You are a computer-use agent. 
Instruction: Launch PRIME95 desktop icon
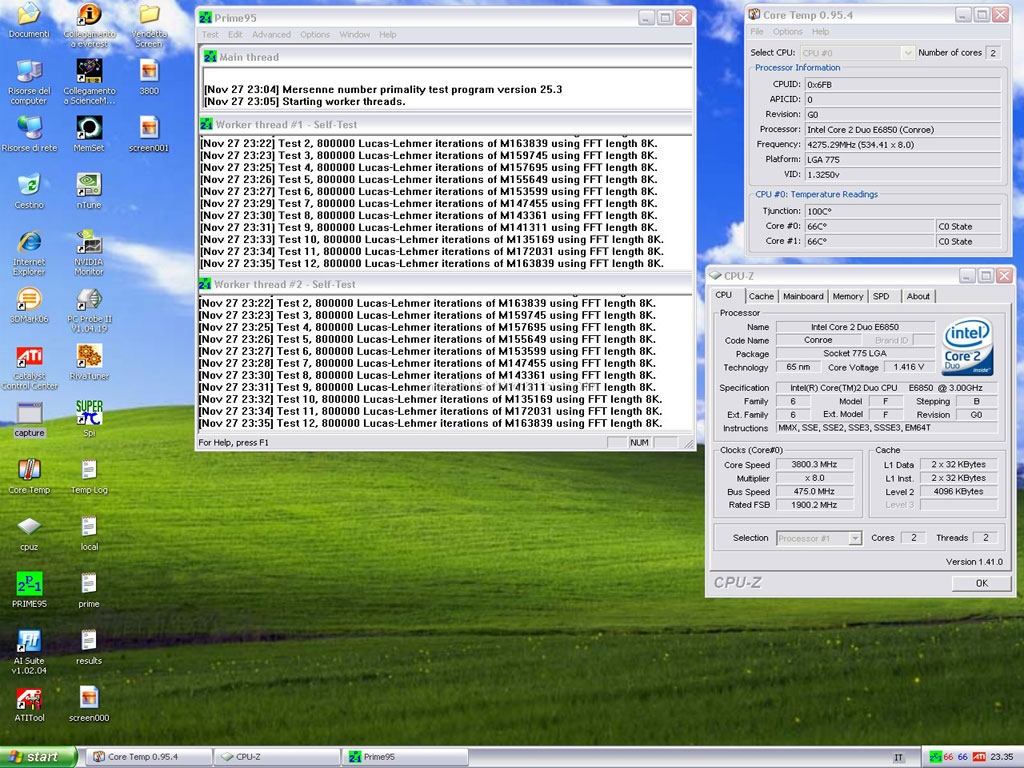coord(29,590)
